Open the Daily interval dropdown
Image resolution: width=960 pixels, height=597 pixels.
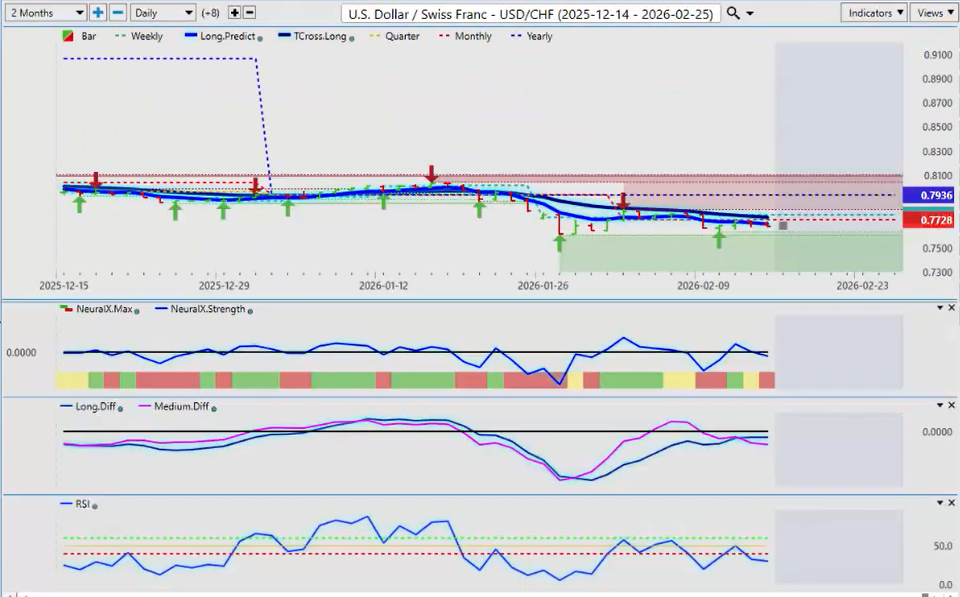point(162,13)
